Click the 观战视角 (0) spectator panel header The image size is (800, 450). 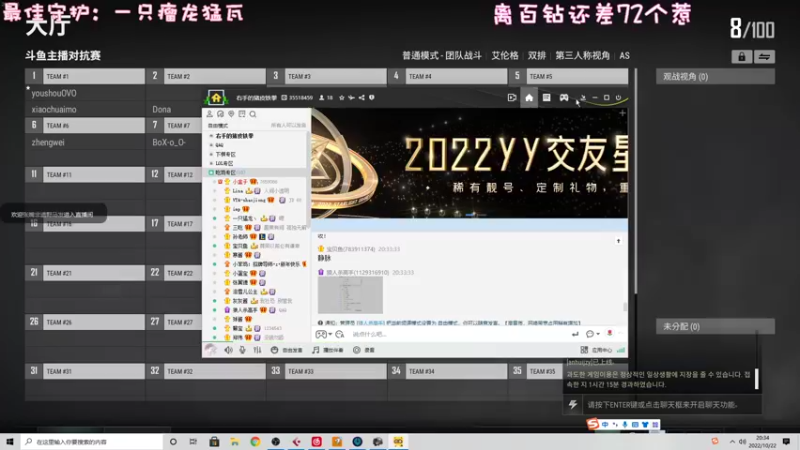click(715, 77)
